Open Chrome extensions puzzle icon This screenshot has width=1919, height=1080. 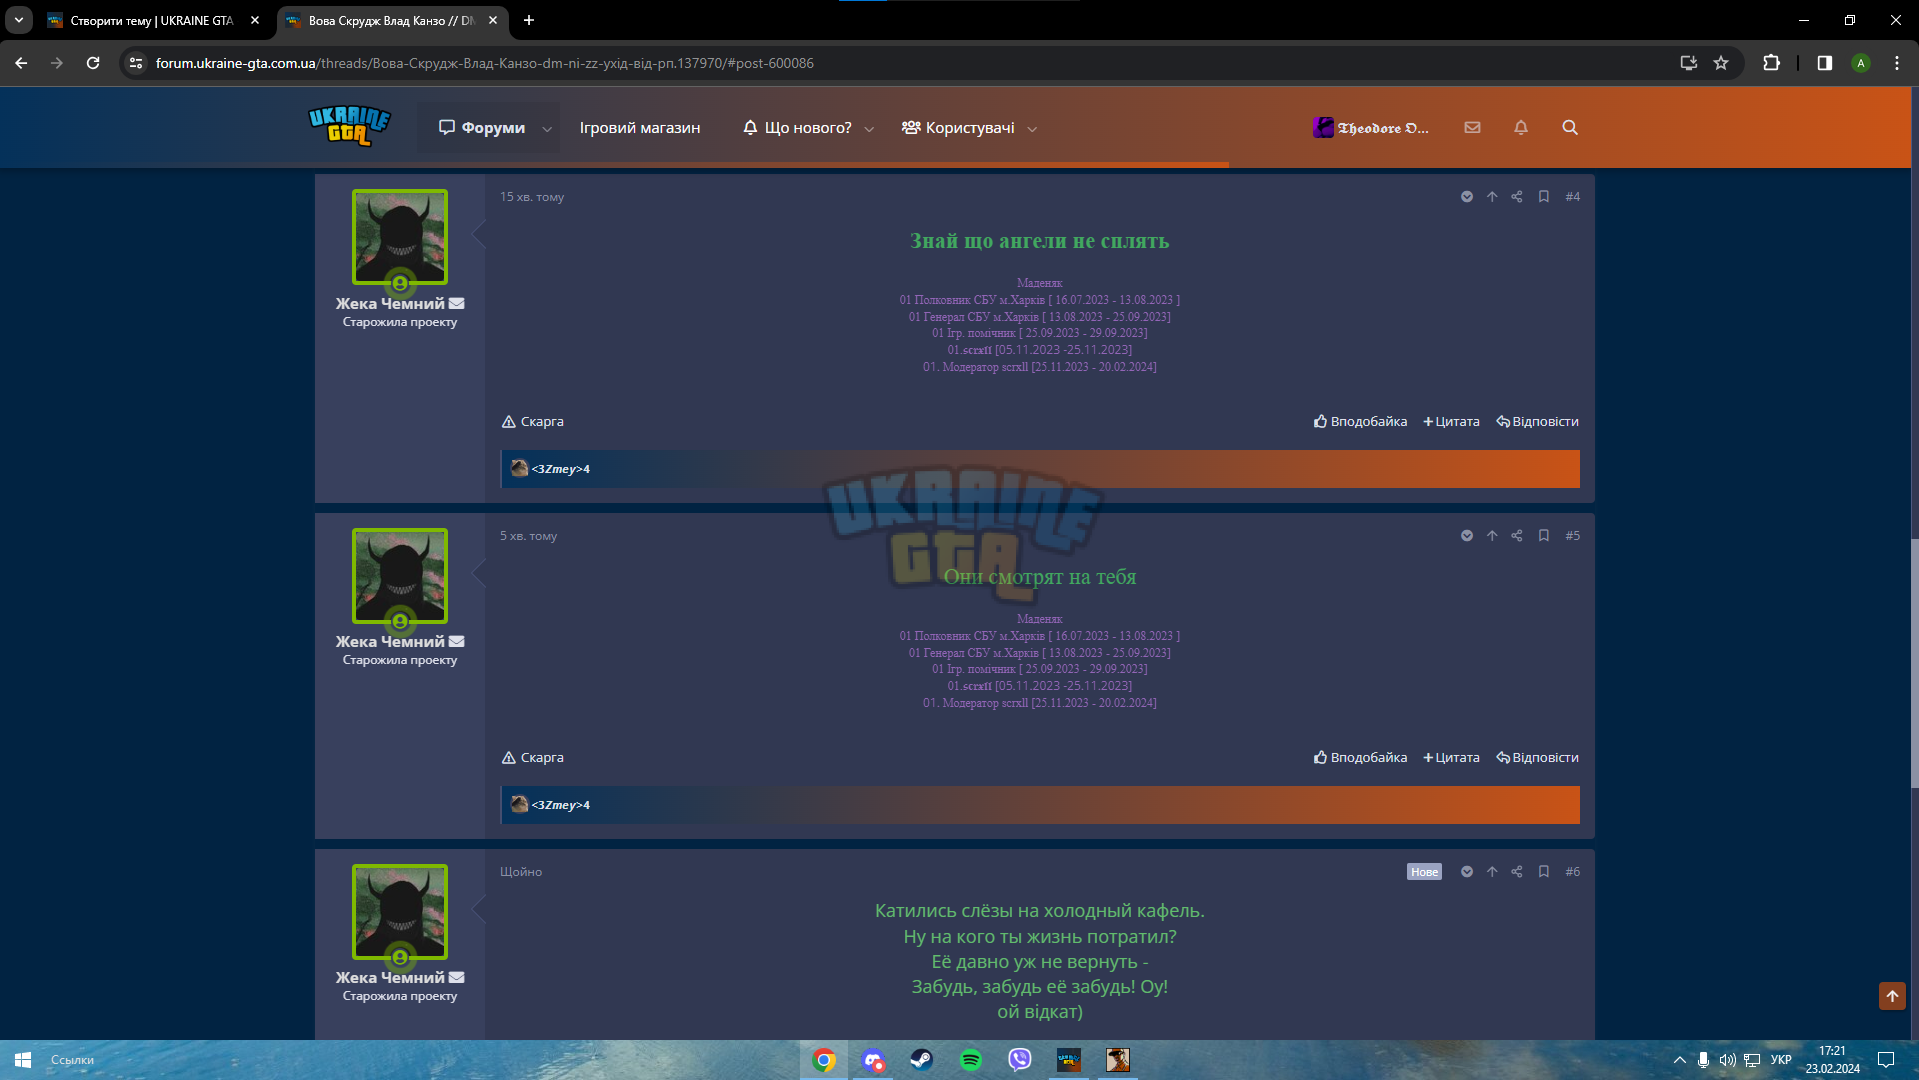pos(1771,63)
